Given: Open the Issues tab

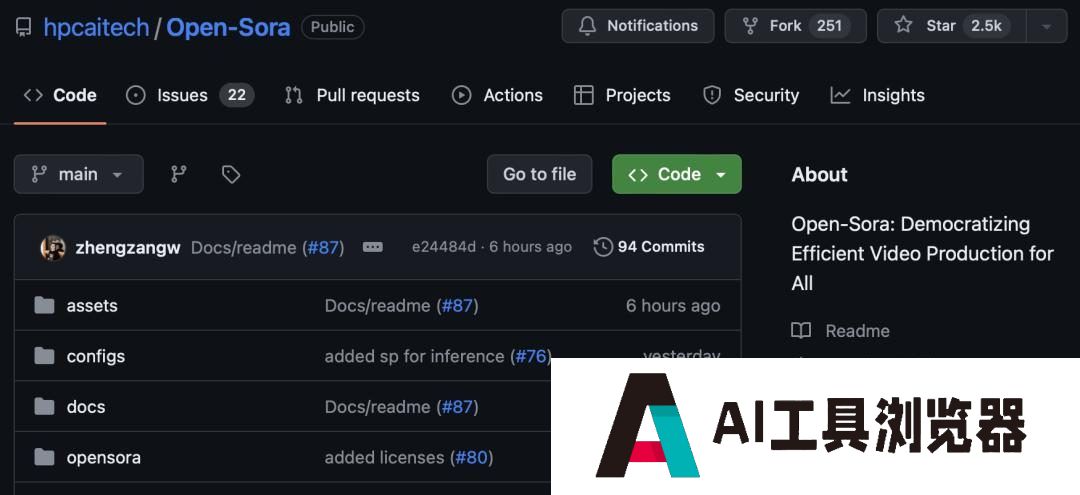Looking at the screenshot, I should pyautogui.click(x=189, y=95).
